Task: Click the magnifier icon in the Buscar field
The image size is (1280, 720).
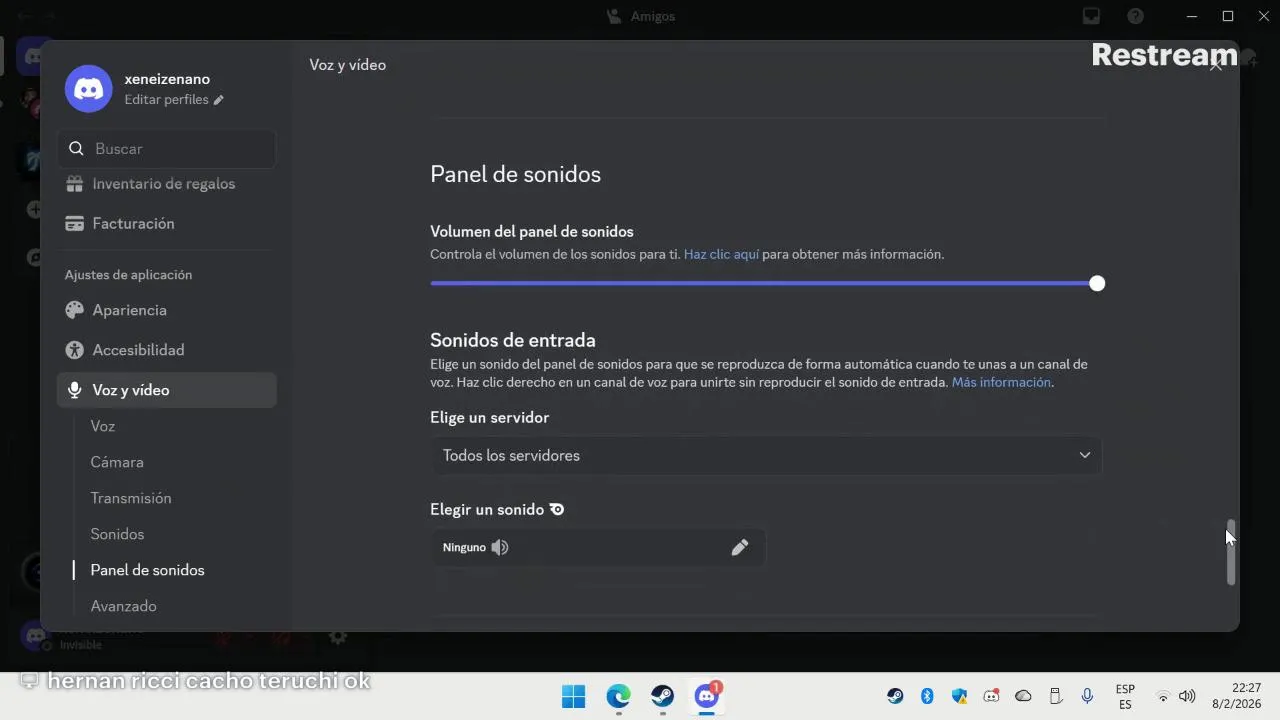Action: [76, 148]
